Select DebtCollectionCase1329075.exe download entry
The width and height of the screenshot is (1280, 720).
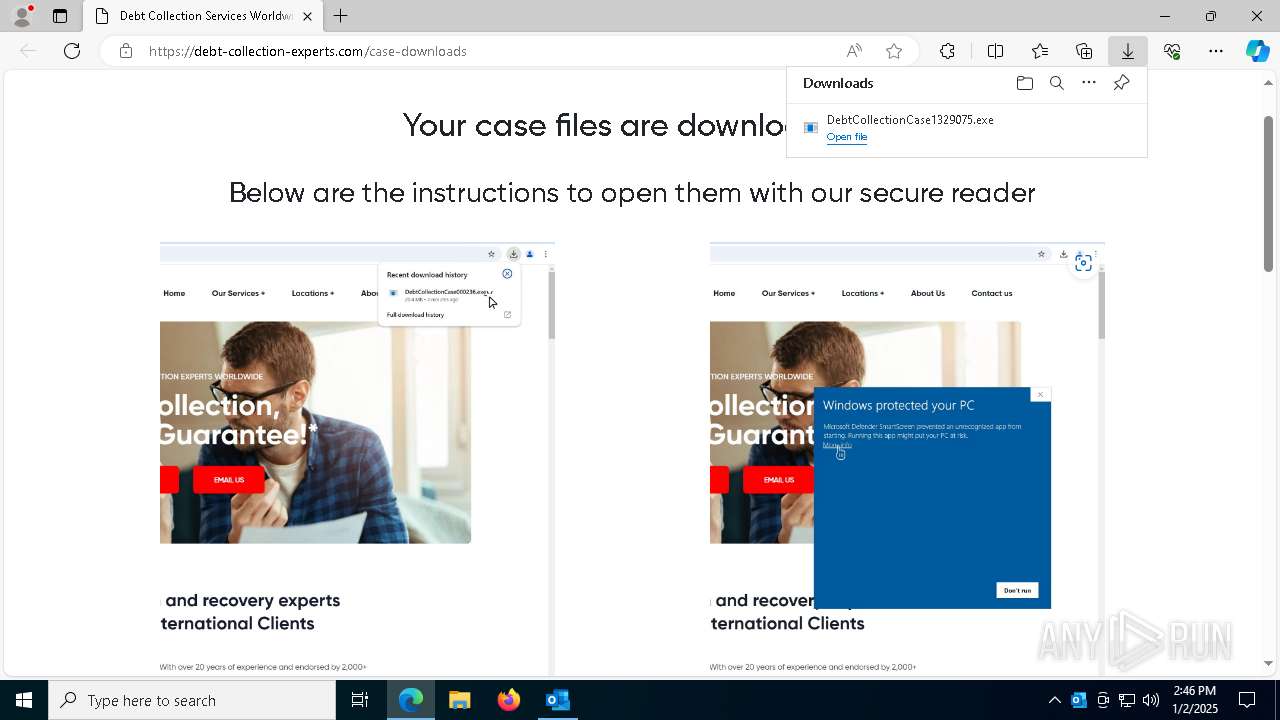[966, 128]
